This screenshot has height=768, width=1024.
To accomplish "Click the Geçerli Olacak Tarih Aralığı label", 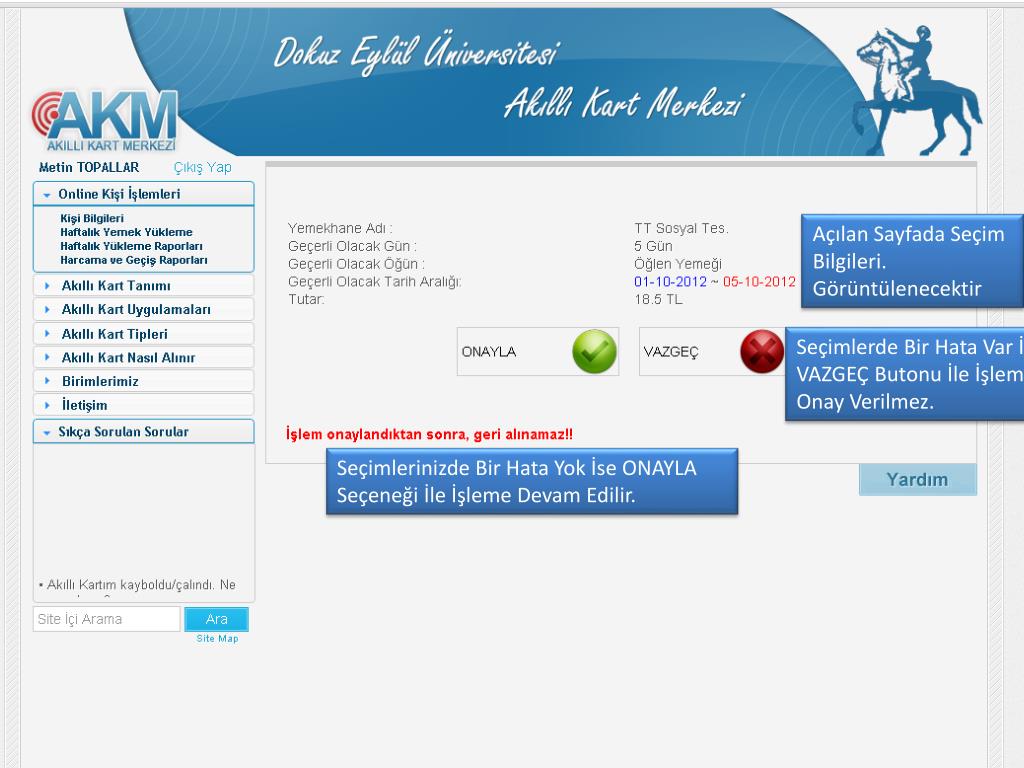I will coord(375,281).
